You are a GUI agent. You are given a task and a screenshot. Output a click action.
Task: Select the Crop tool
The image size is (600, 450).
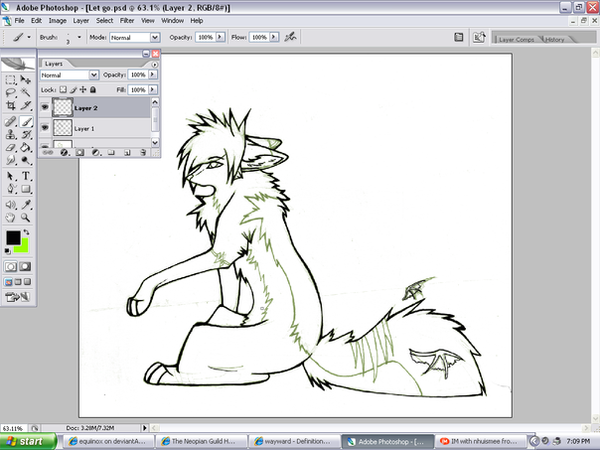11,105
